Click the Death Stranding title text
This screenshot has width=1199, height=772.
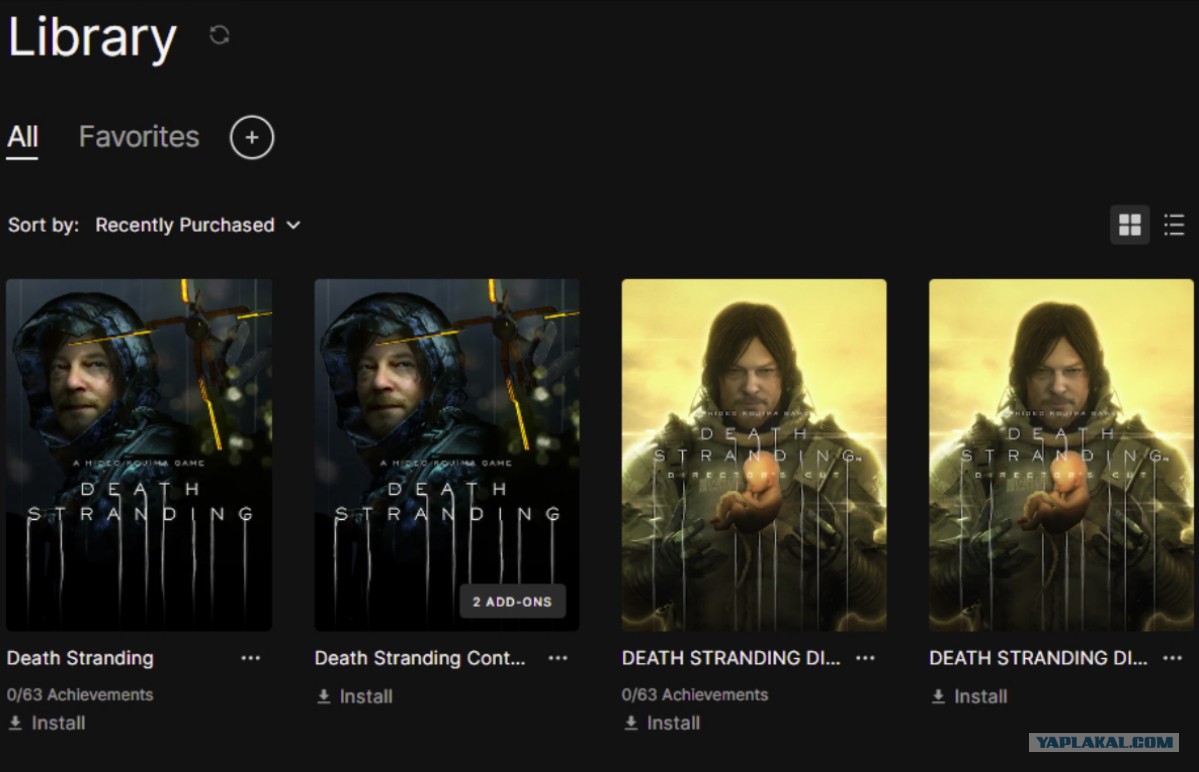pos(80,658)
